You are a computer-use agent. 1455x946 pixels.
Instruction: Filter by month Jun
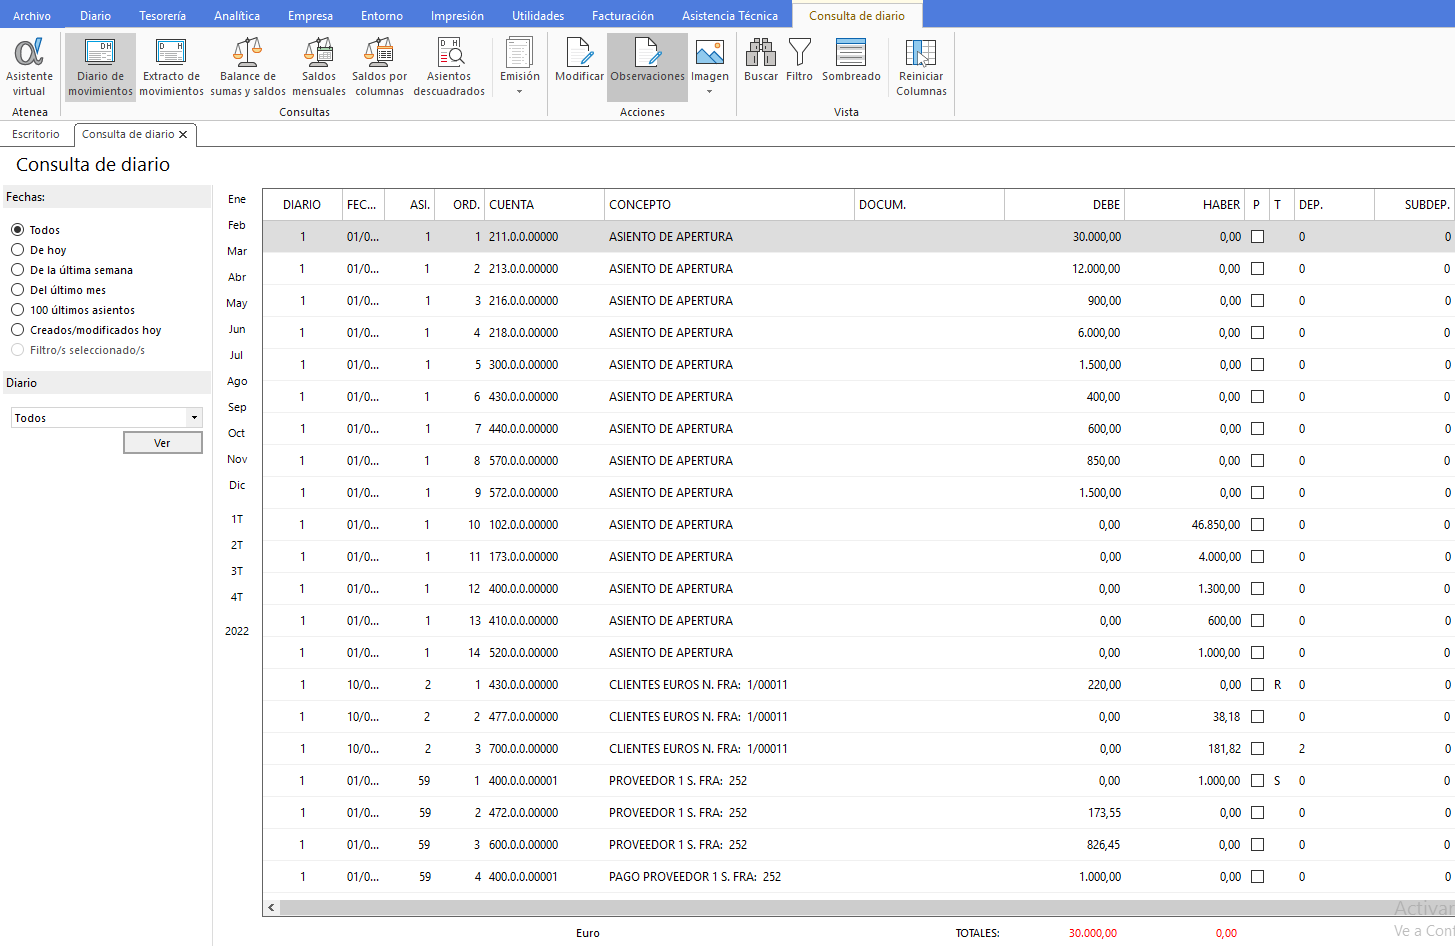pyautogui.click(x=237, y=329)
